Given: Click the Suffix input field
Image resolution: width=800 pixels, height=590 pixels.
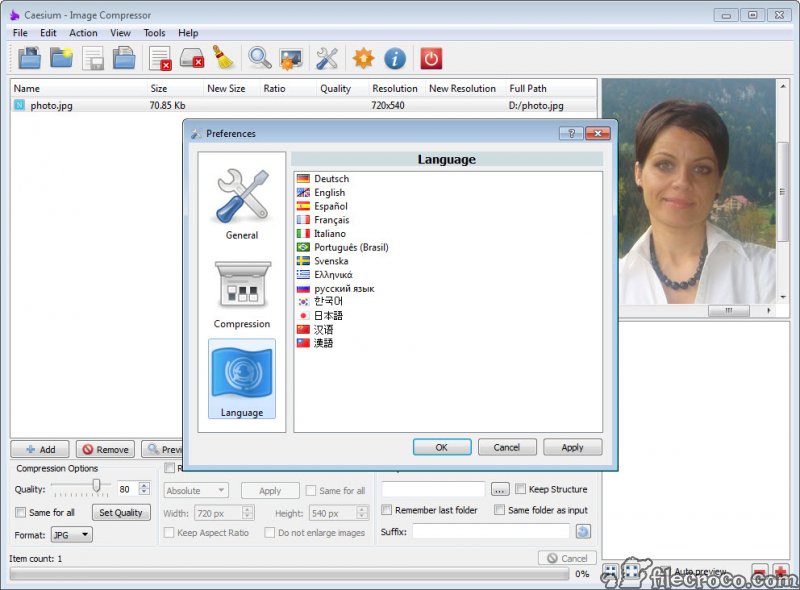Looking at the screenshot, I should 491,531.
